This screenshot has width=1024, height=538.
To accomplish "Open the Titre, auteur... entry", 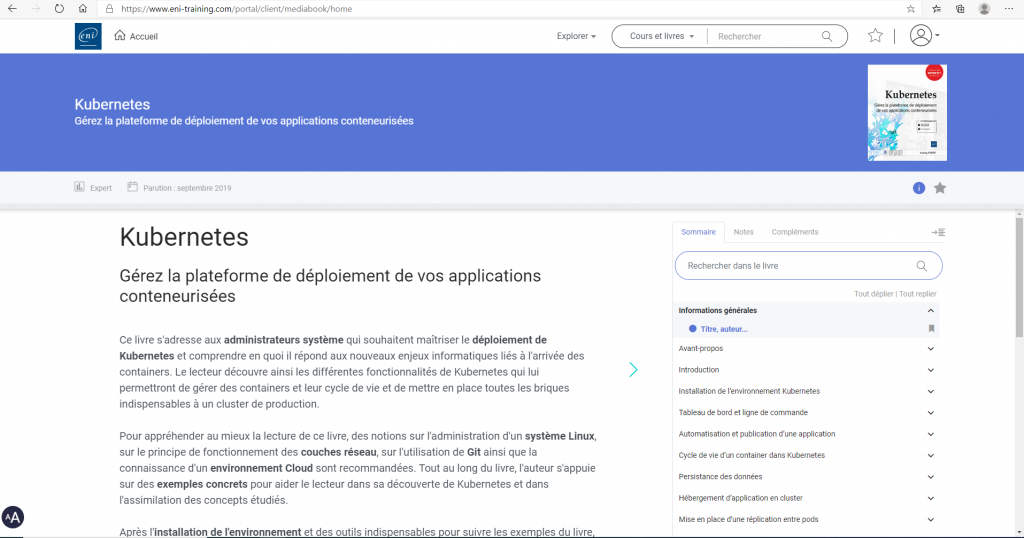I will coord(724,329).
